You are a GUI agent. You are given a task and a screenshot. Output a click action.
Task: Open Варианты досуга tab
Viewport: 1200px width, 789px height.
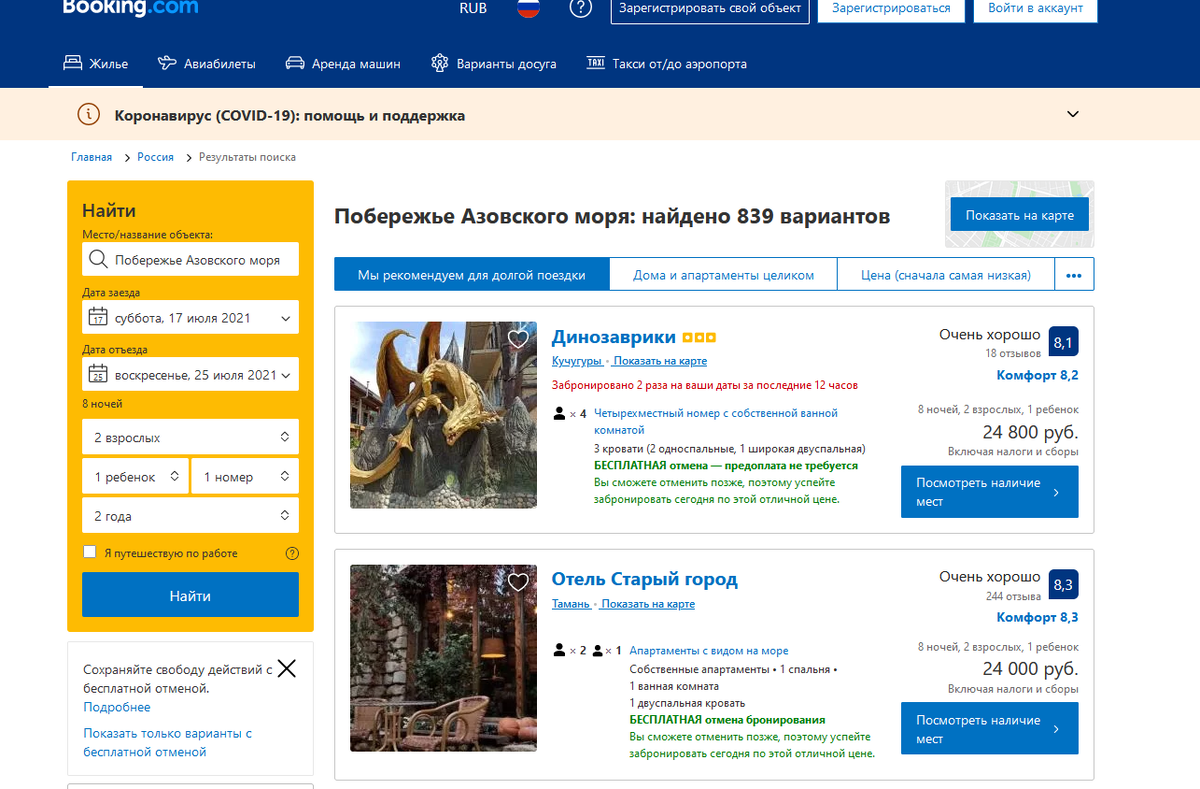pyautogui.click(x=493, y=64)
